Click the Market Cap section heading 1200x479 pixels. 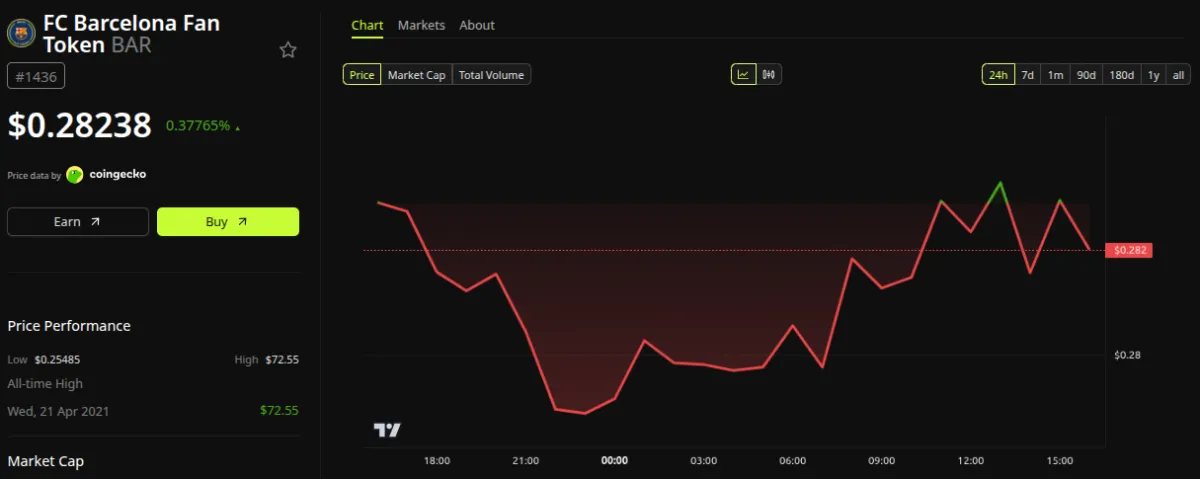coord(46,461)
